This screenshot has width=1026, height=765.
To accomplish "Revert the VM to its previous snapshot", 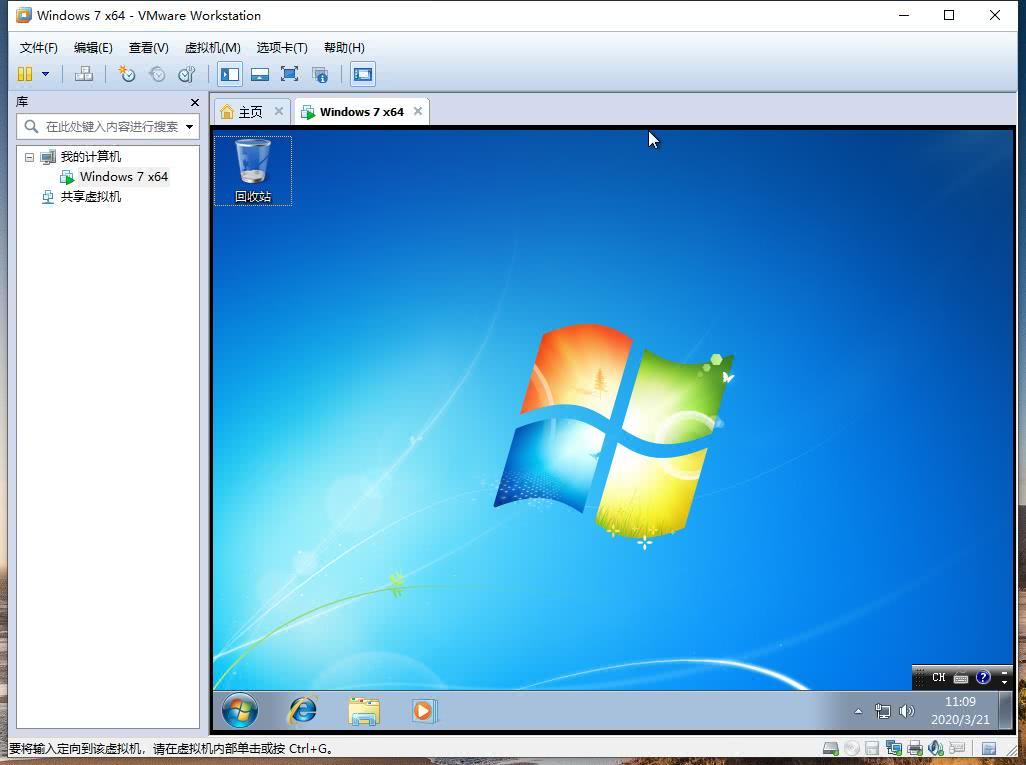I will (157, 74).
